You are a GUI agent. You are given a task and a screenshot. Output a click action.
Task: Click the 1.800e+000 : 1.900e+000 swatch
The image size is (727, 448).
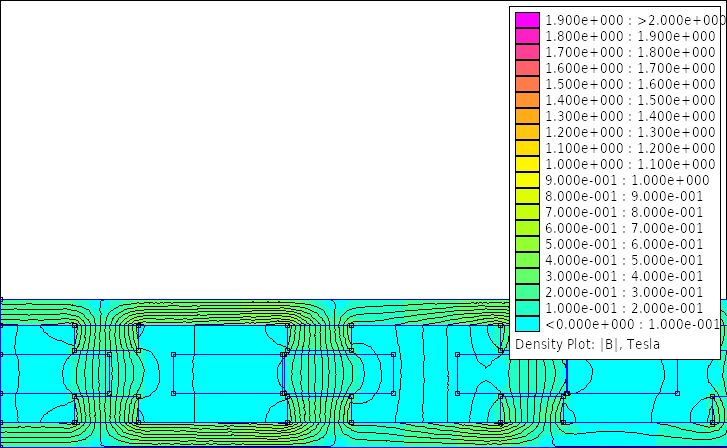(x=527, y=36)
